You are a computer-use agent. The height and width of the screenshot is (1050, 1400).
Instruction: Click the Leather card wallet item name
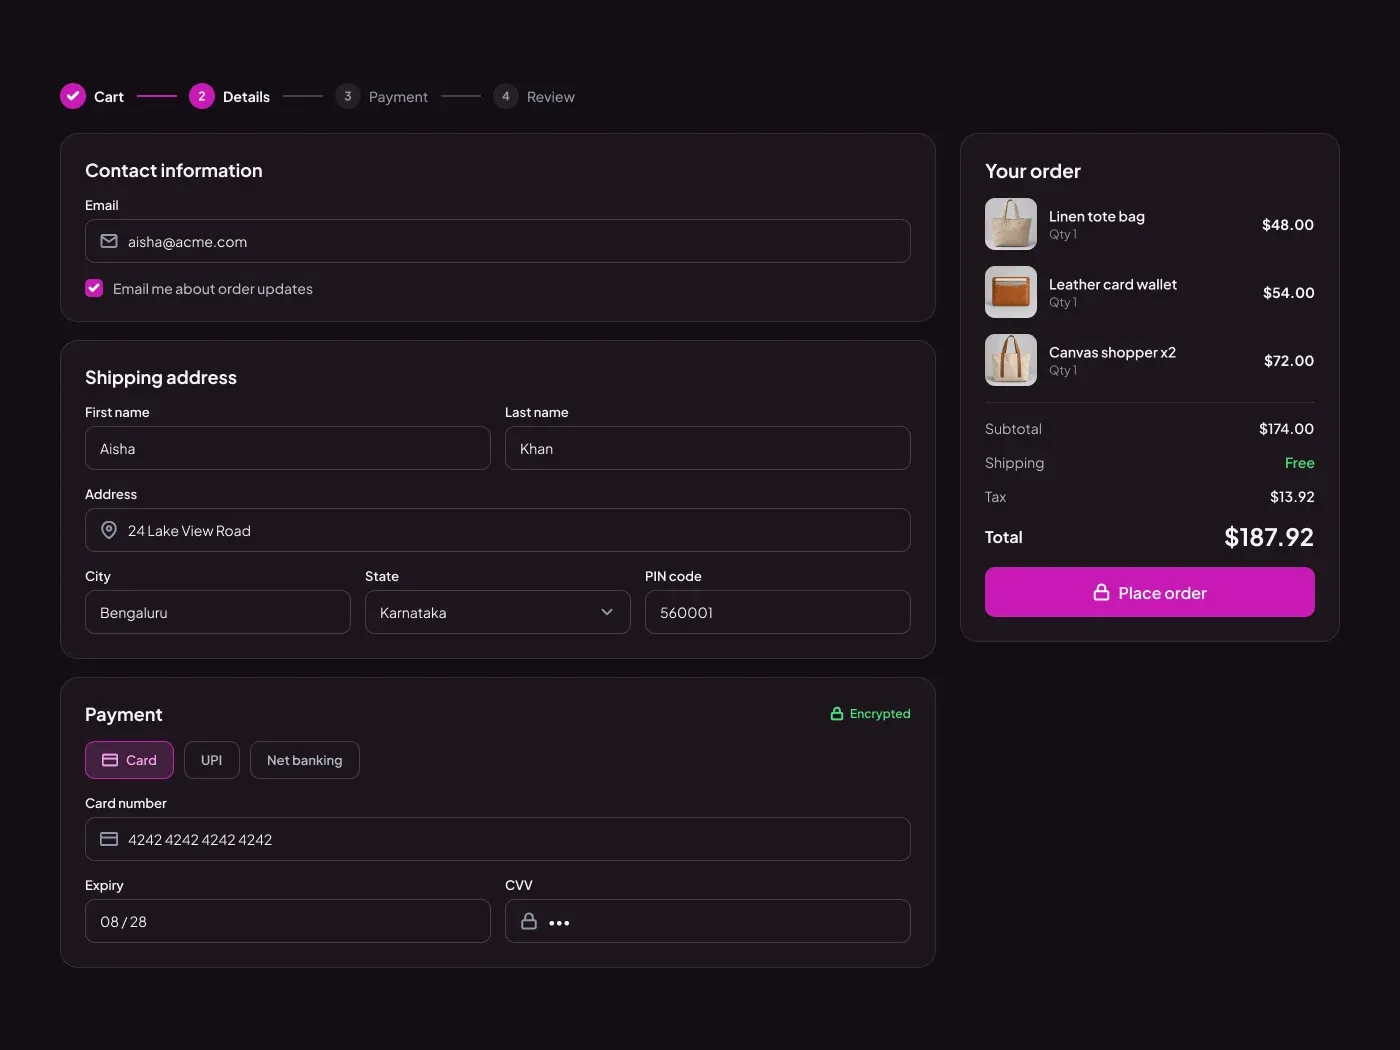click(x=1113, y=284)
